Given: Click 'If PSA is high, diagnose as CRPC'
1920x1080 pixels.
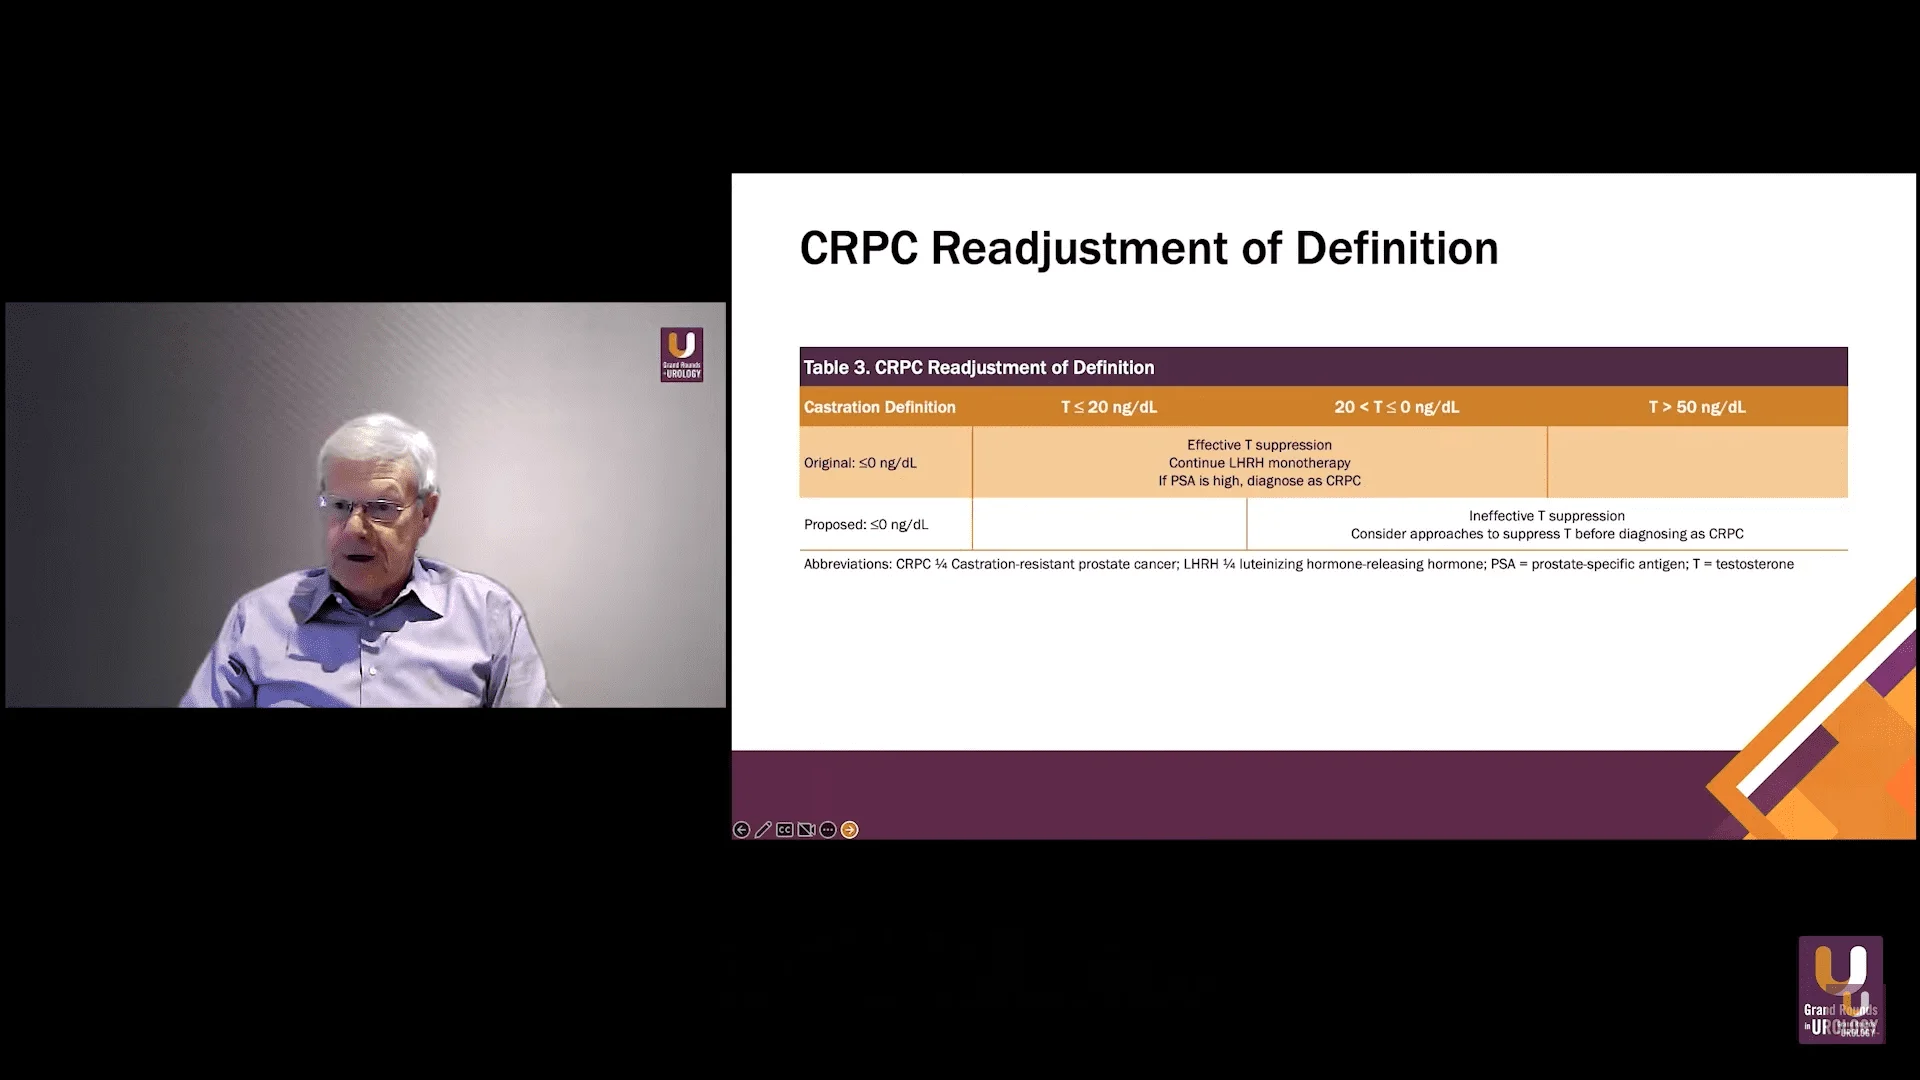Looking at the screenshot, I should click(1259, 481).
